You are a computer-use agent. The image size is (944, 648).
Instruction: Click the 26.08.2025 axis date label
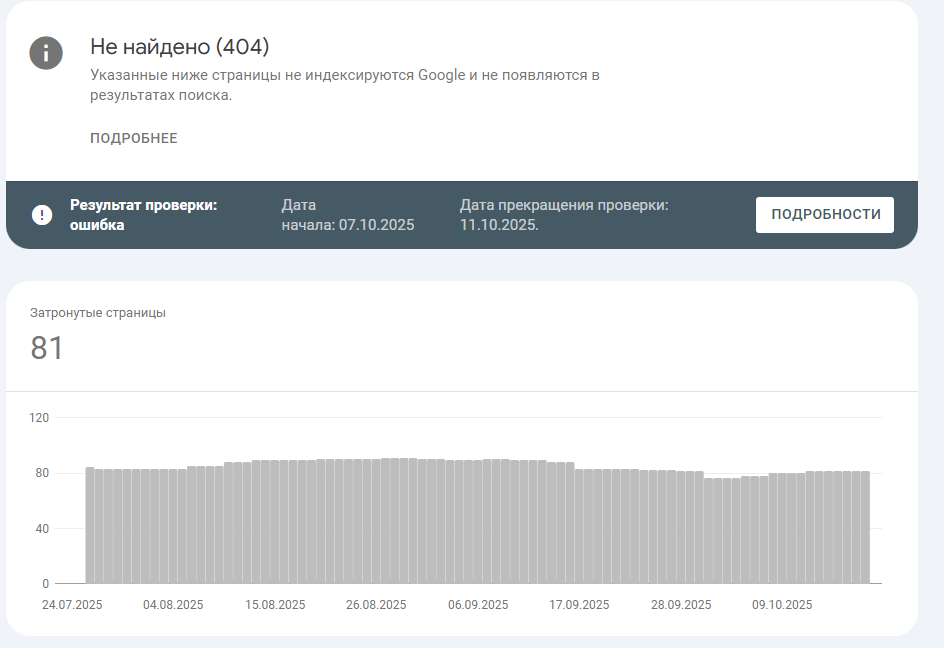pos(376,605)
